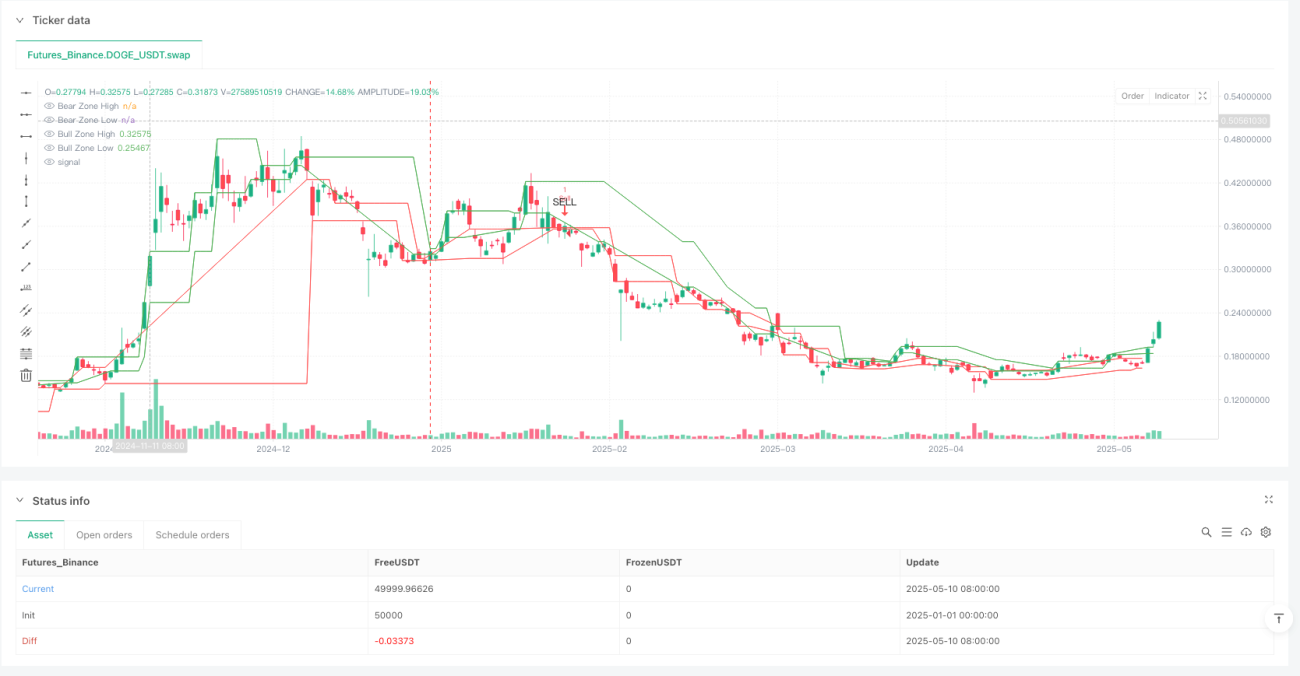Viewport: 1300px width, 676px height.
Task: Hide the signal indicator via eye icon
Action: tap(49, 162)
